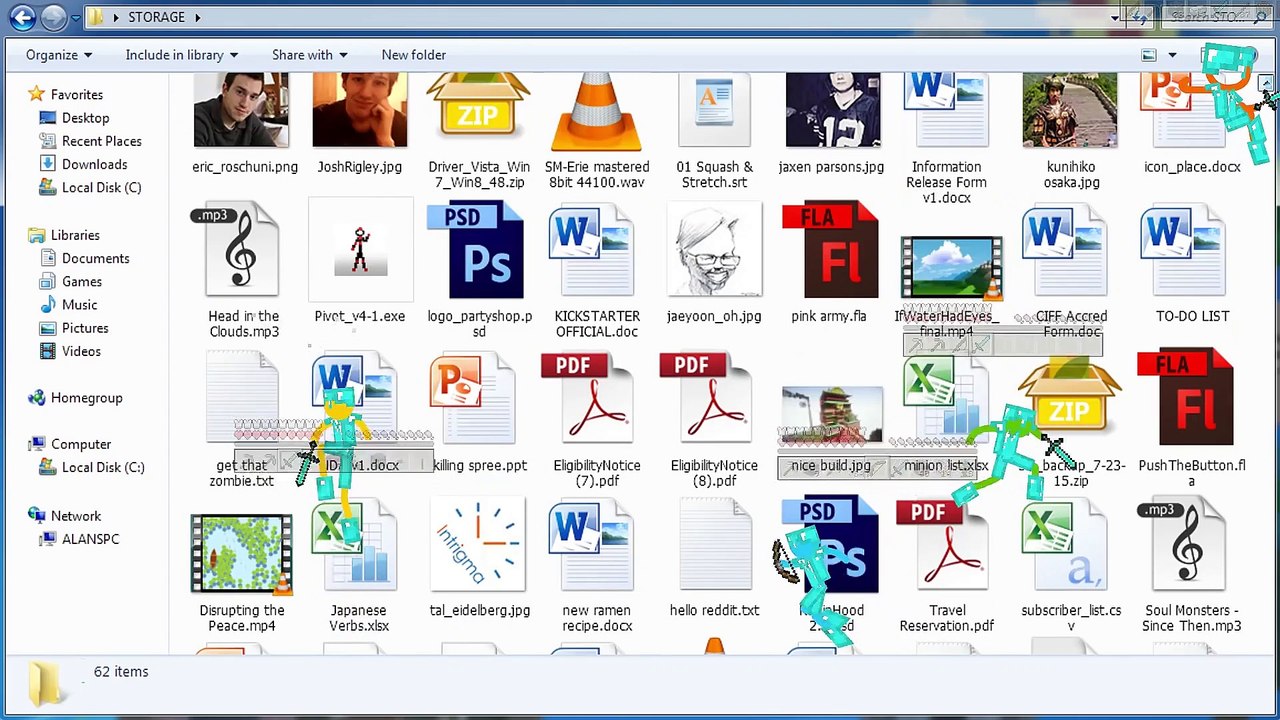Click the STORAGE folder in address bar
Viewport: 1280px width, 720px height.
pyautogui.click(x=157, y=17)
